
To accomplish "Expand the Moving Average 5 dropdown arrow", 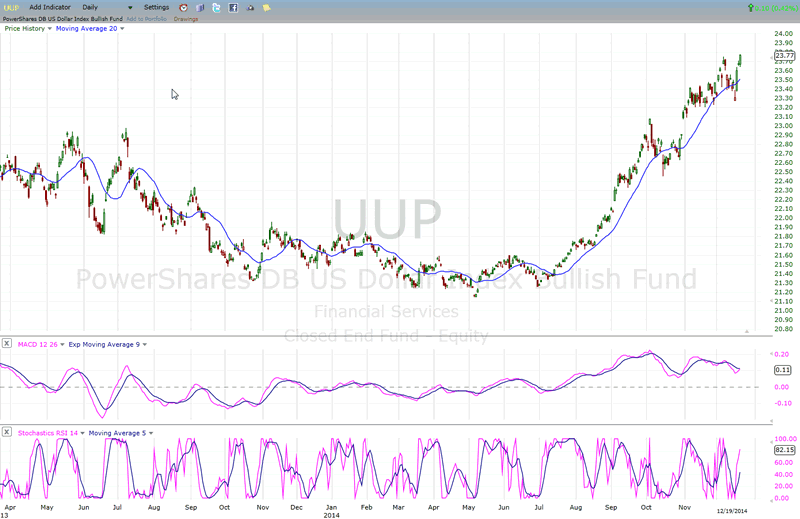I will pyautogui.click(x=151, y=433).
